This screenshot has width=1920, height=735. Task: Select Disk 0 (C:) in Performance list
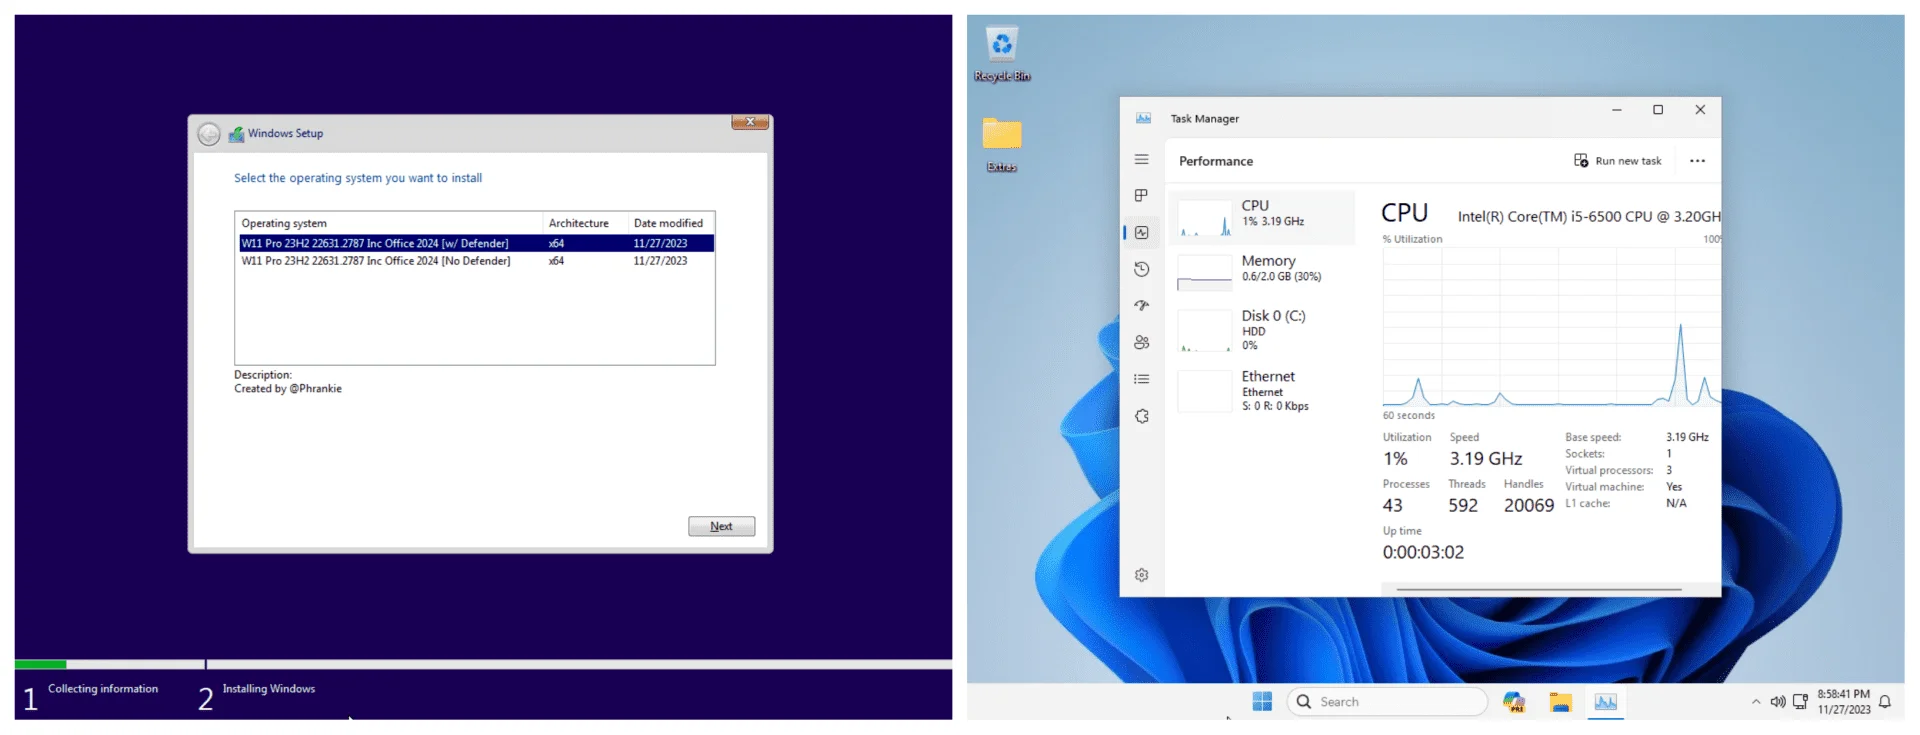pyautogui.click(x=1262, y=330)
